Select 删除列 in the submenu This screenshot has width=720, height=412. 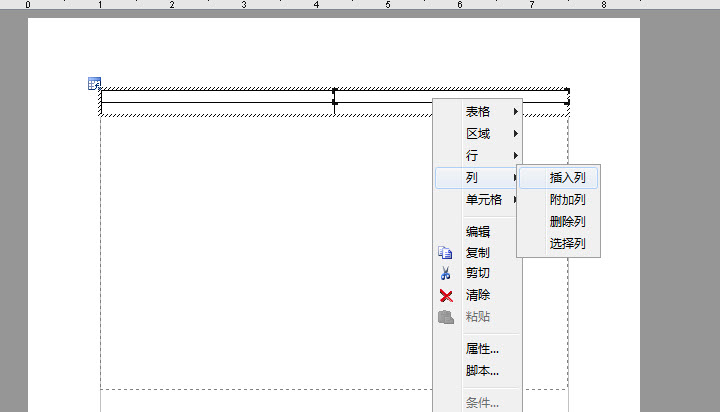559,222
